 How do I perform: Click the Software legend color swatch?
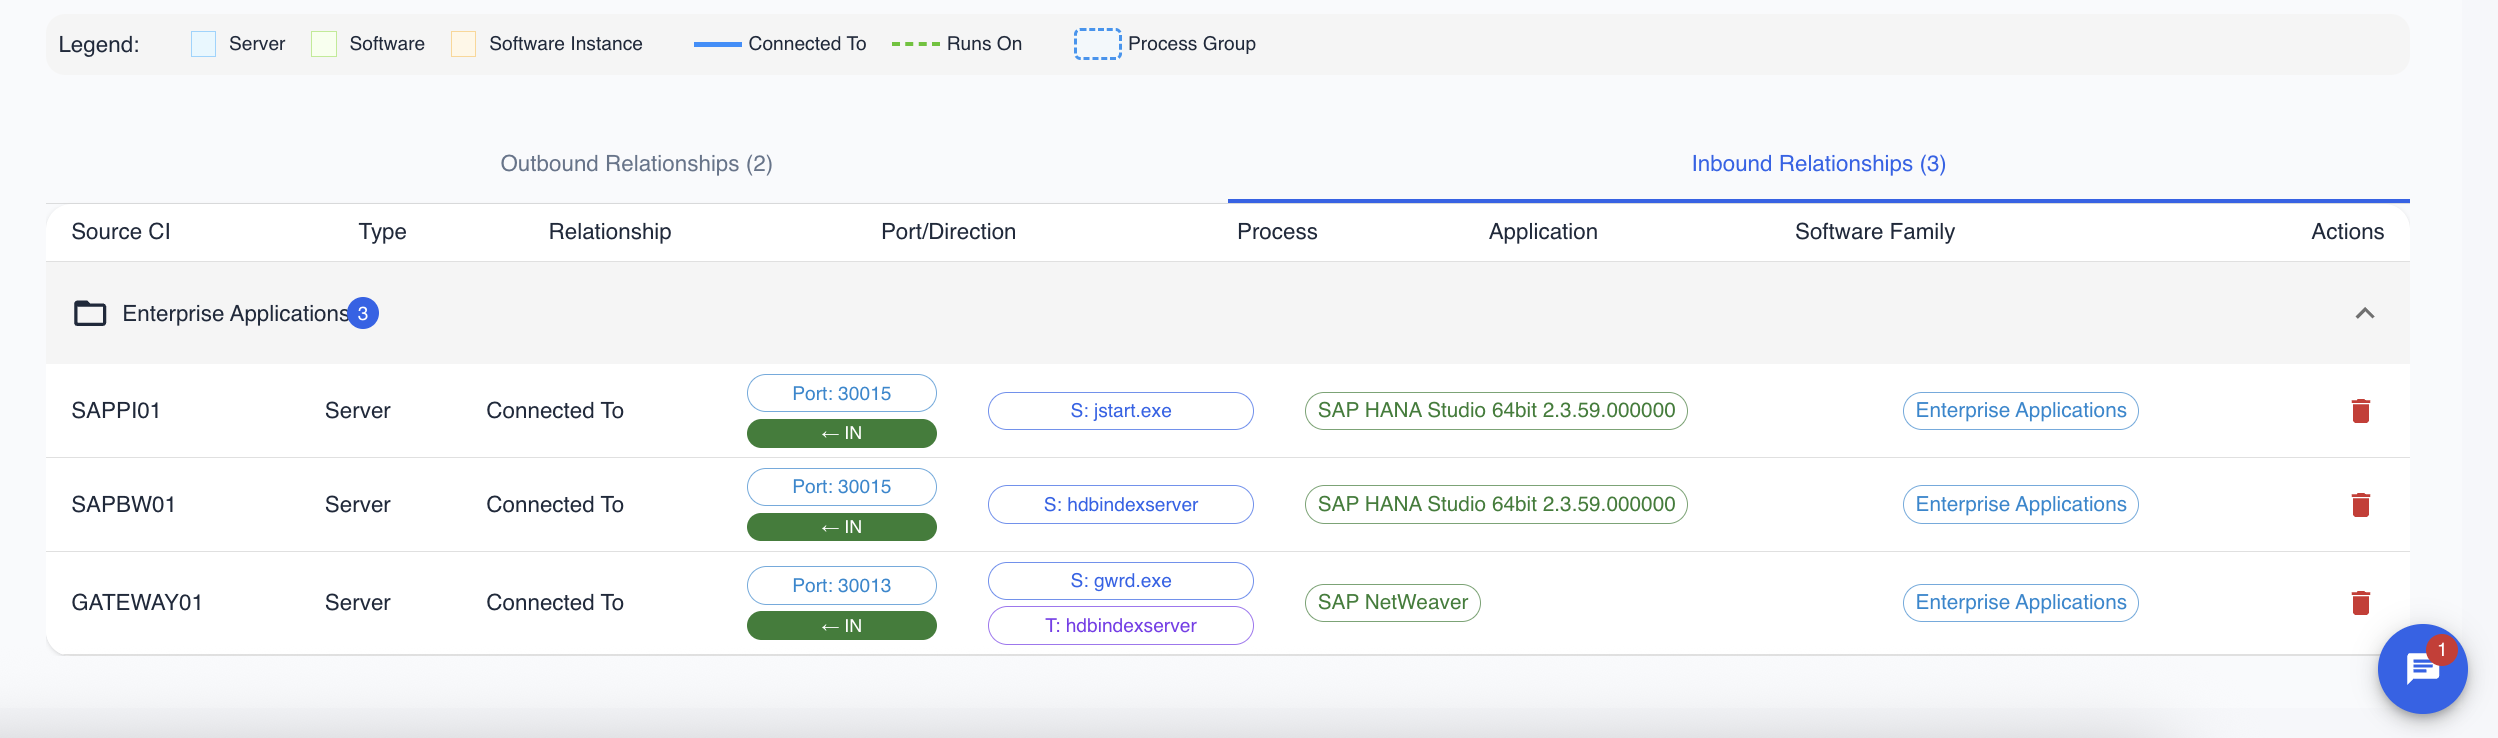click(x=324, y=44)
